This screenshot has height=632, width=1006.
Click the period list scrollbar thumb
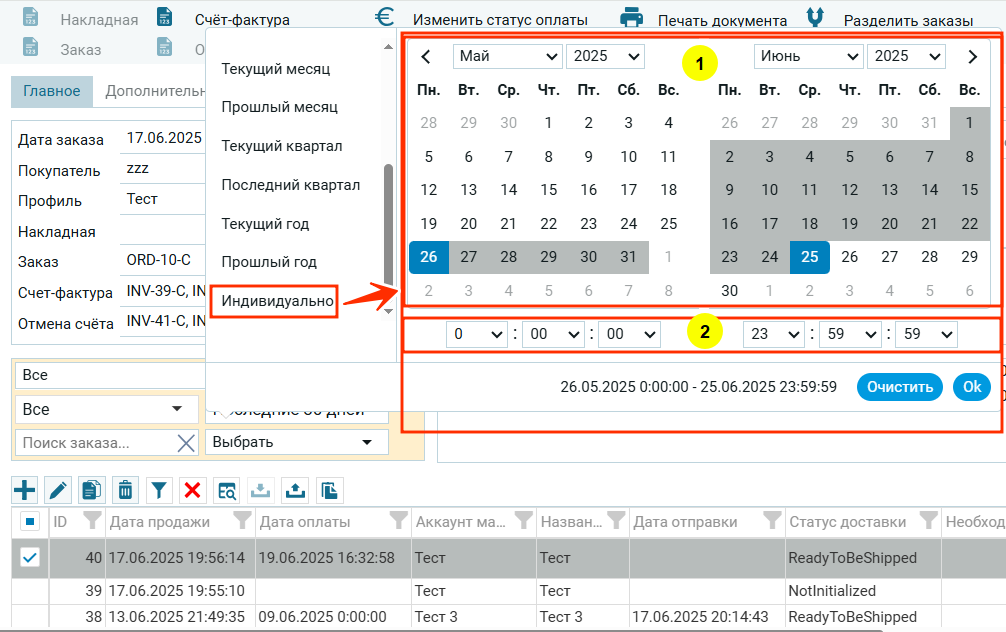click(388, 225)
